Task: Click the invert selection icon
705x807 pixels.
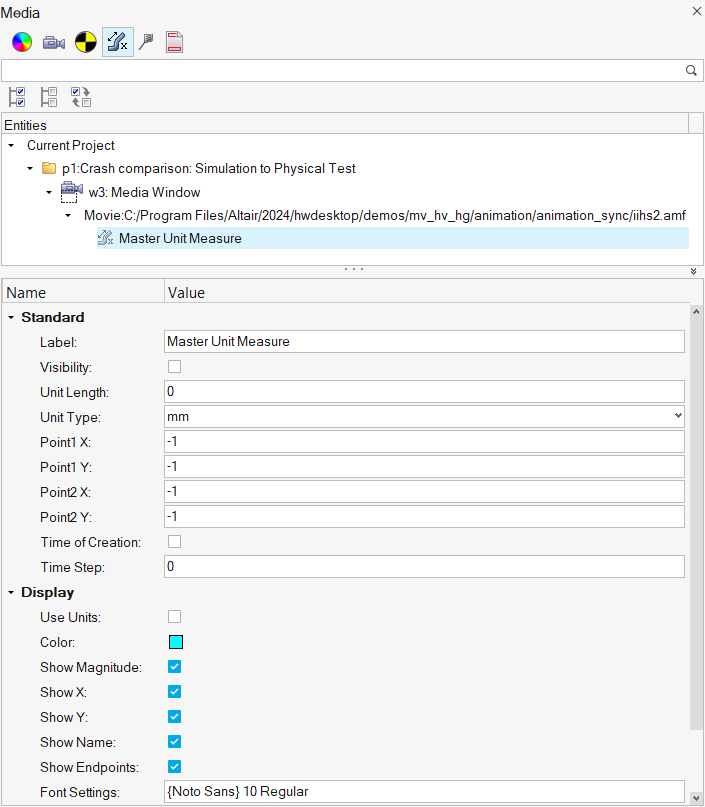Action: pyautogui.click(x=81, y=97)
